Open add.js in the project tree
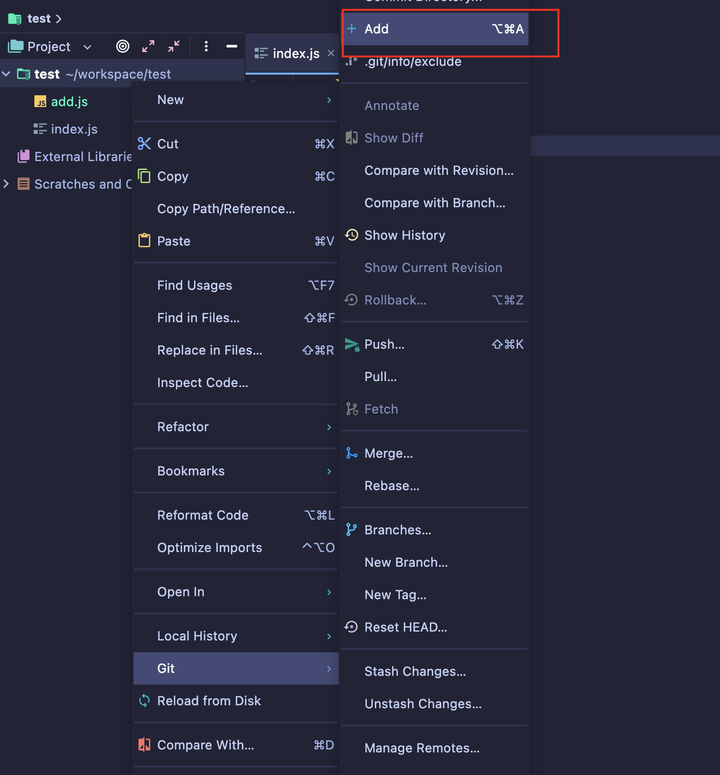 (69, 102)
